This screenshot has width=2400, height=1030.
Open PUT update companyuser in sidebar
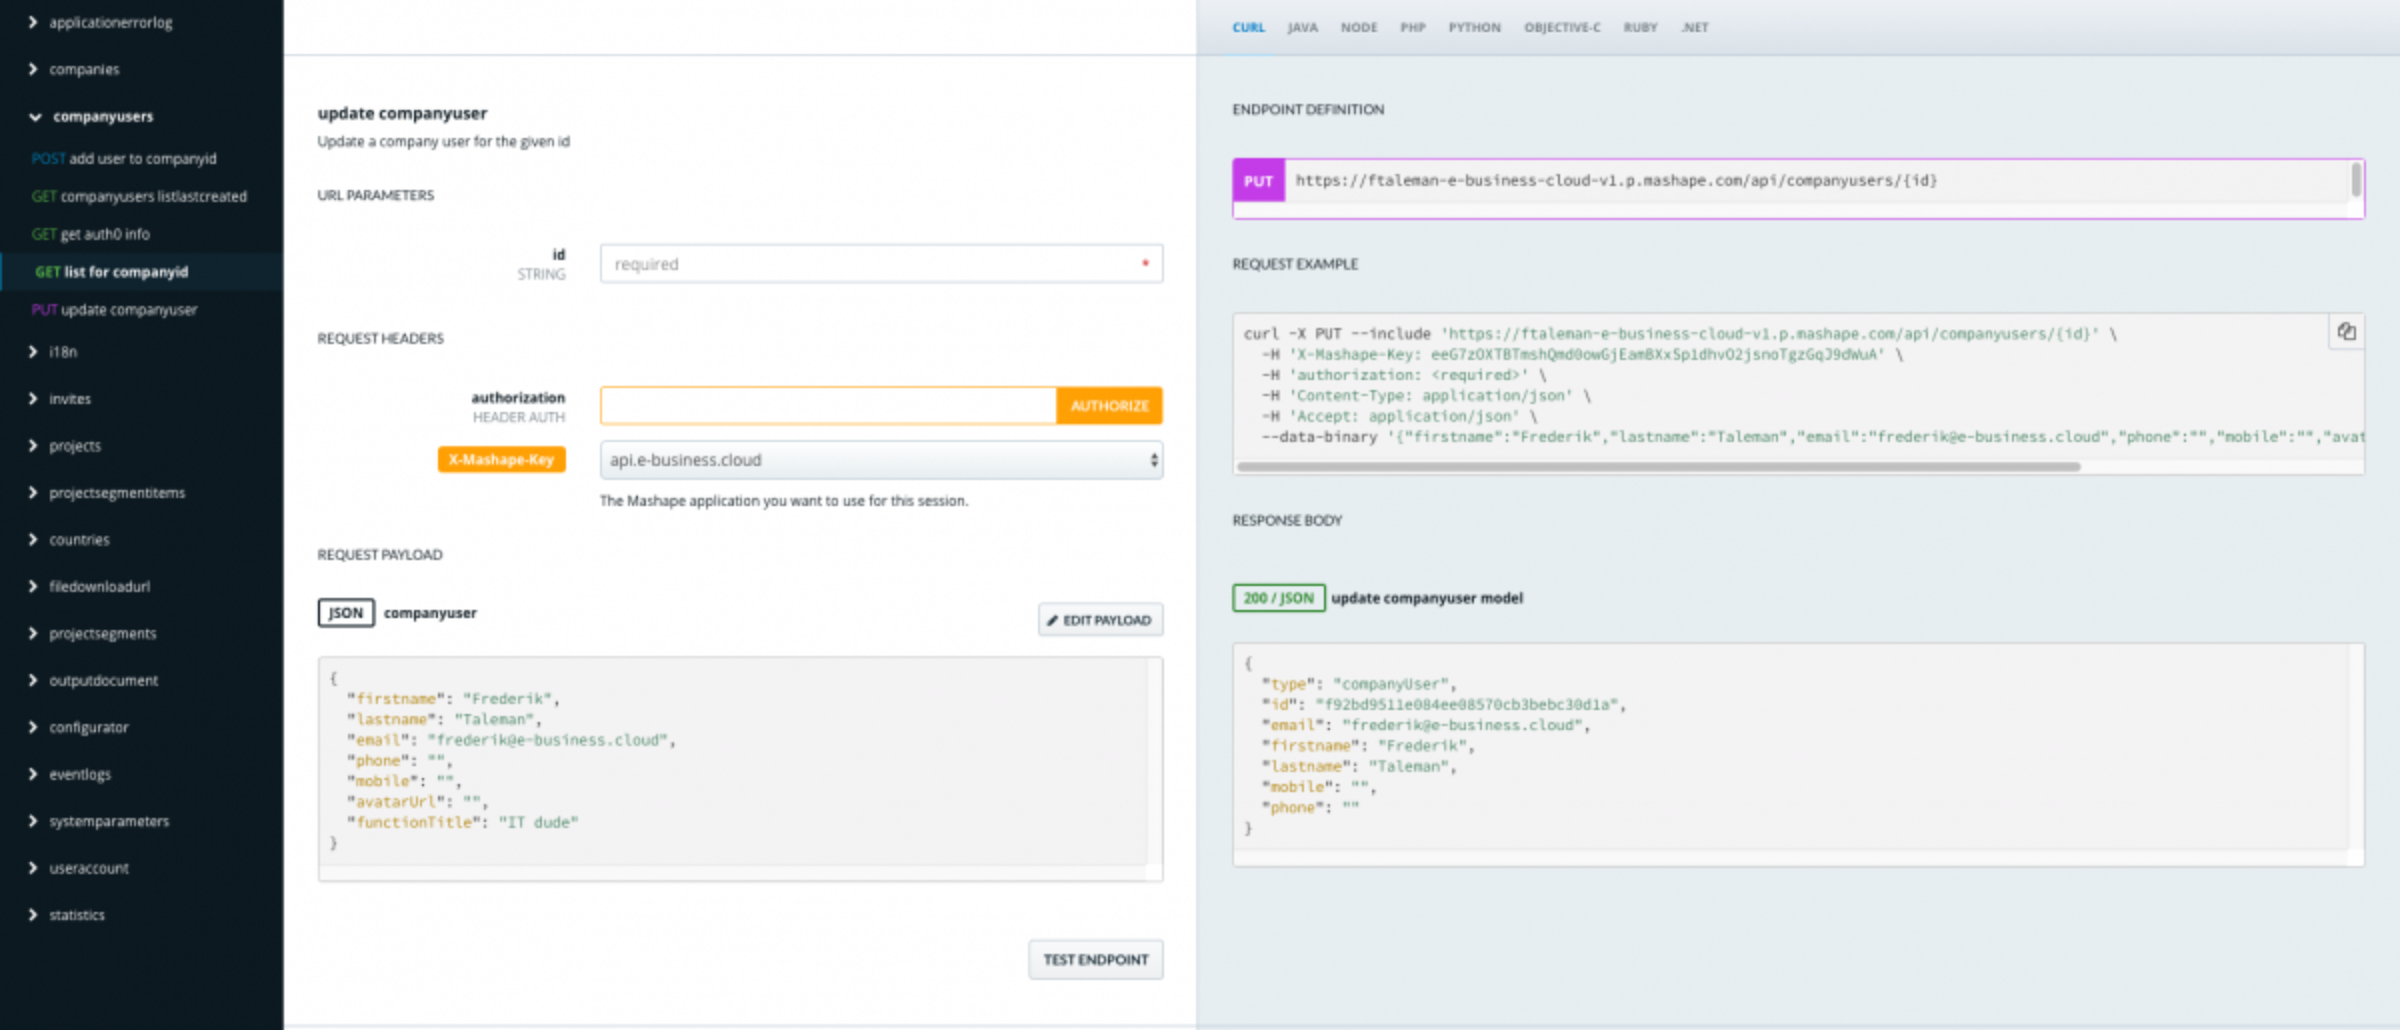click(x=130, y=309)
